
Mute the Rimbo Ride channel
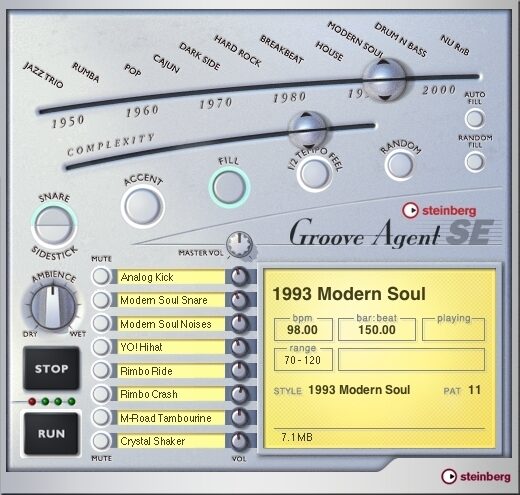point(101,370)
